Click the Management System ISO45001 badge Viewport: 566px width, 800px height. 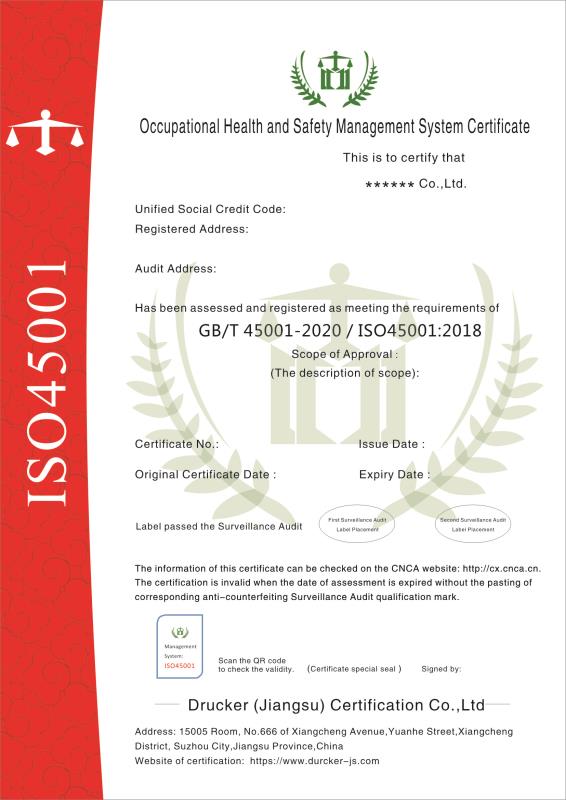(180, 646)
